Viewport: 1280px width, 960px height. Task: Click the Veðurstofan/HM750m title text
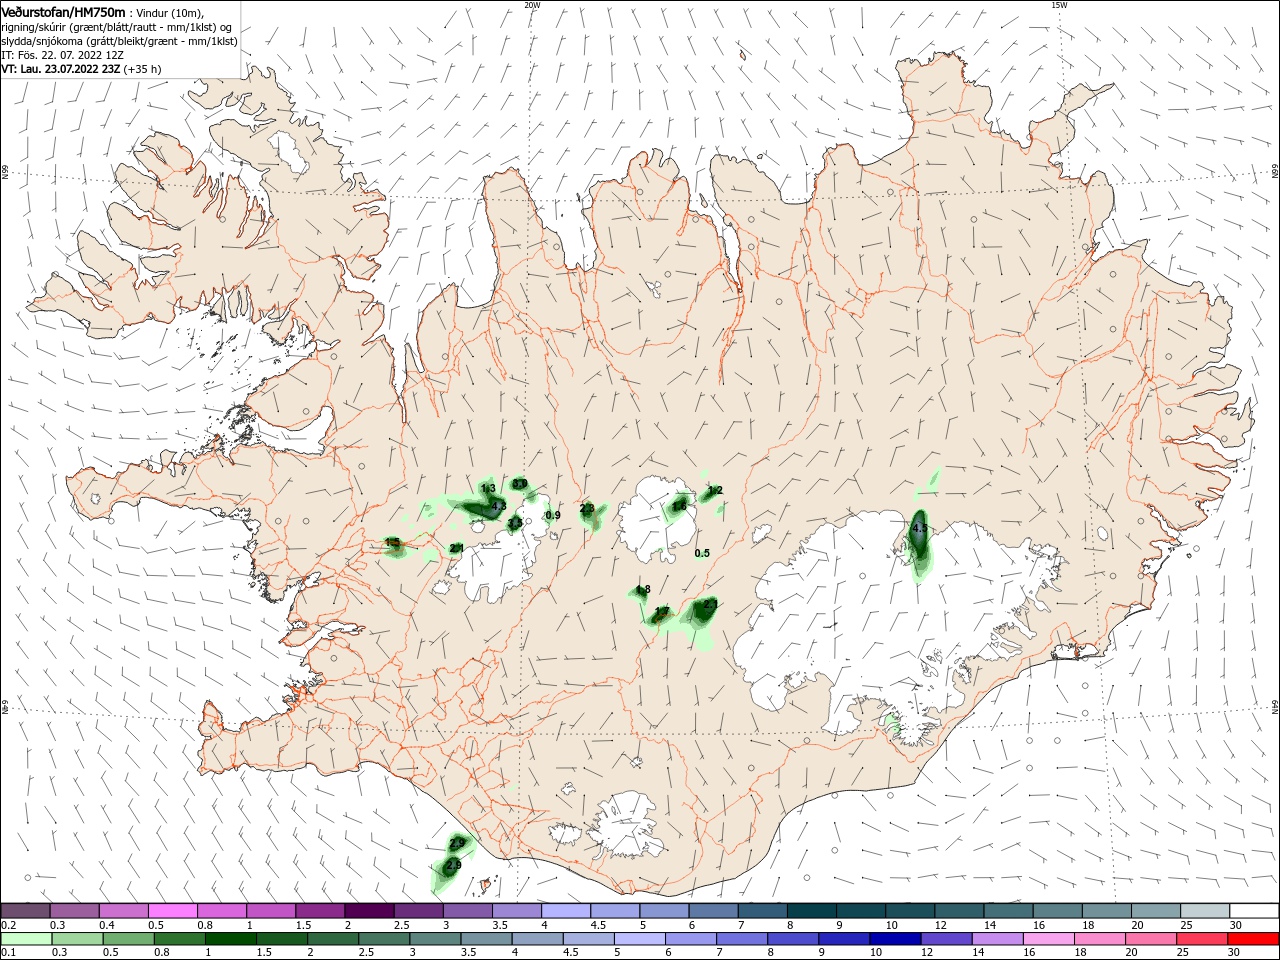[x=63, y=12]
